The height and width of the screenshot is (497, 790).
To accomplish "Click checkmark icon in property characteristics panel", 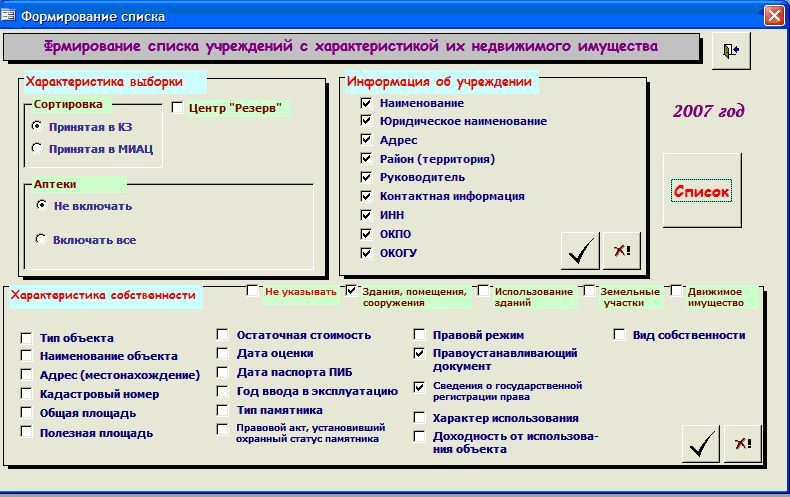I will pyautogui.click(x=700, y=443).
